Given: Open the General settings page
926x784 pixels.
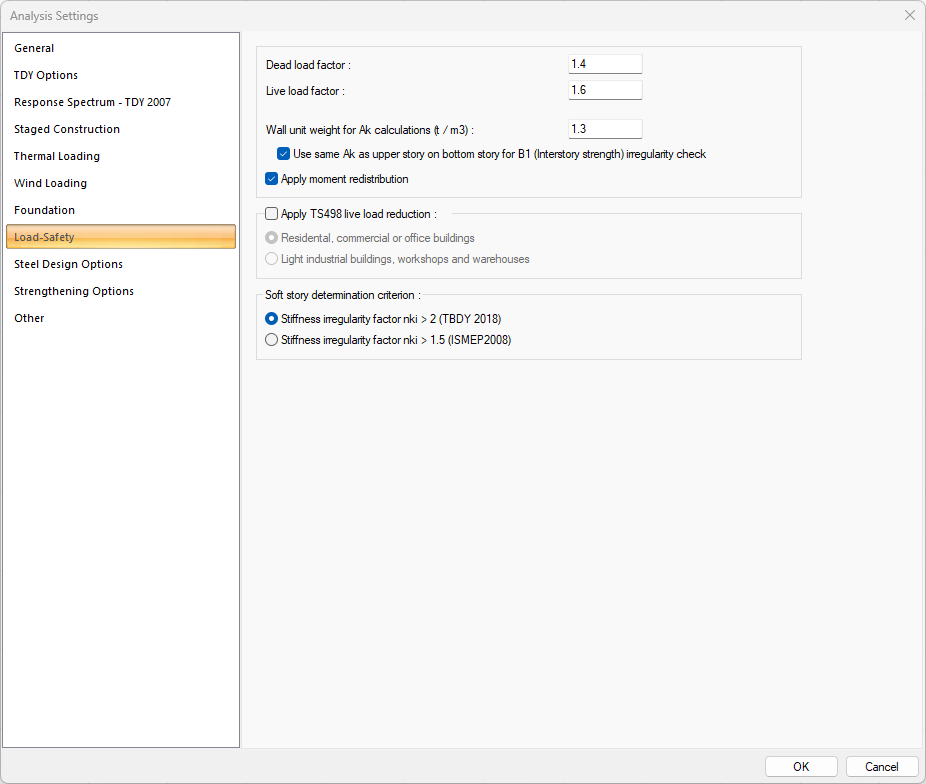Looking at the screenshot, I should (120, 48).
